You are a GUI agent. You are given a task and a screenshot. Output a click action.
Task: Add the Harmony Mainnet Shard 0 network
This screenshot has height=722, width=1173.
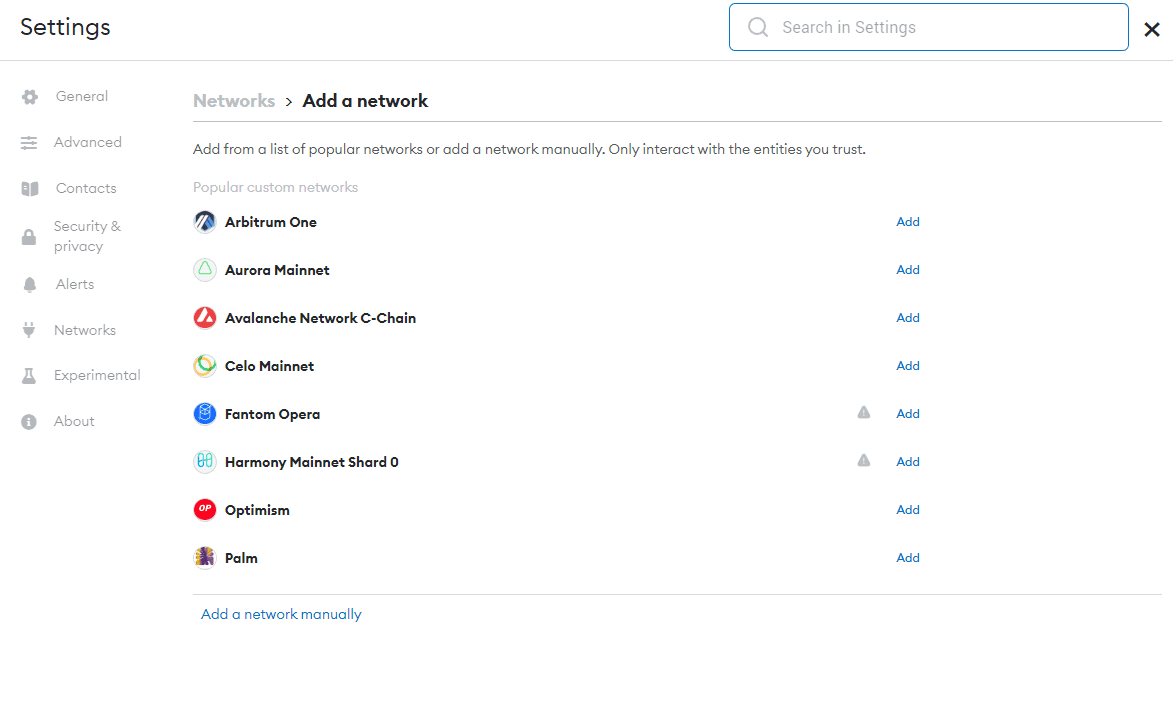pos(908,462)
